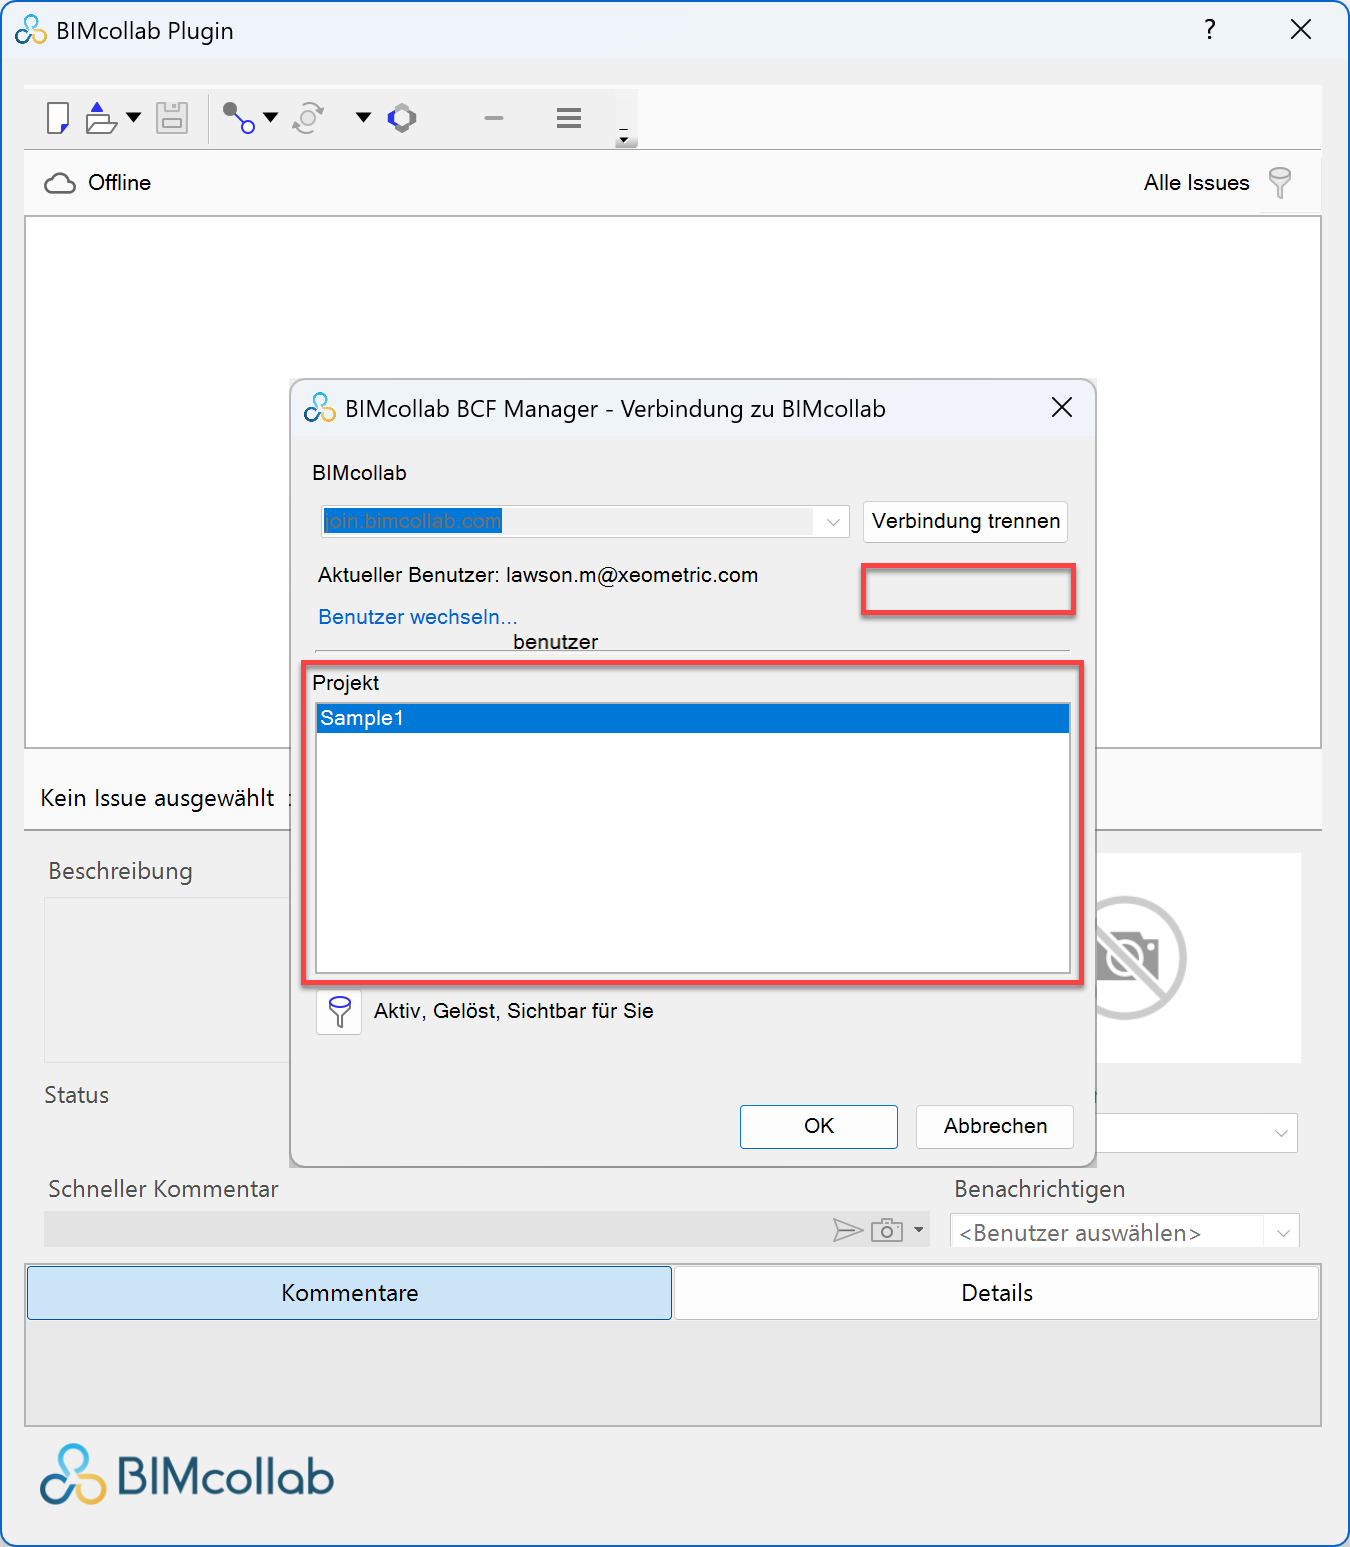Select the Sample1 project in the list
Screen dimensions: 1350x1547
pyautogui.click(x=692, y=719)
